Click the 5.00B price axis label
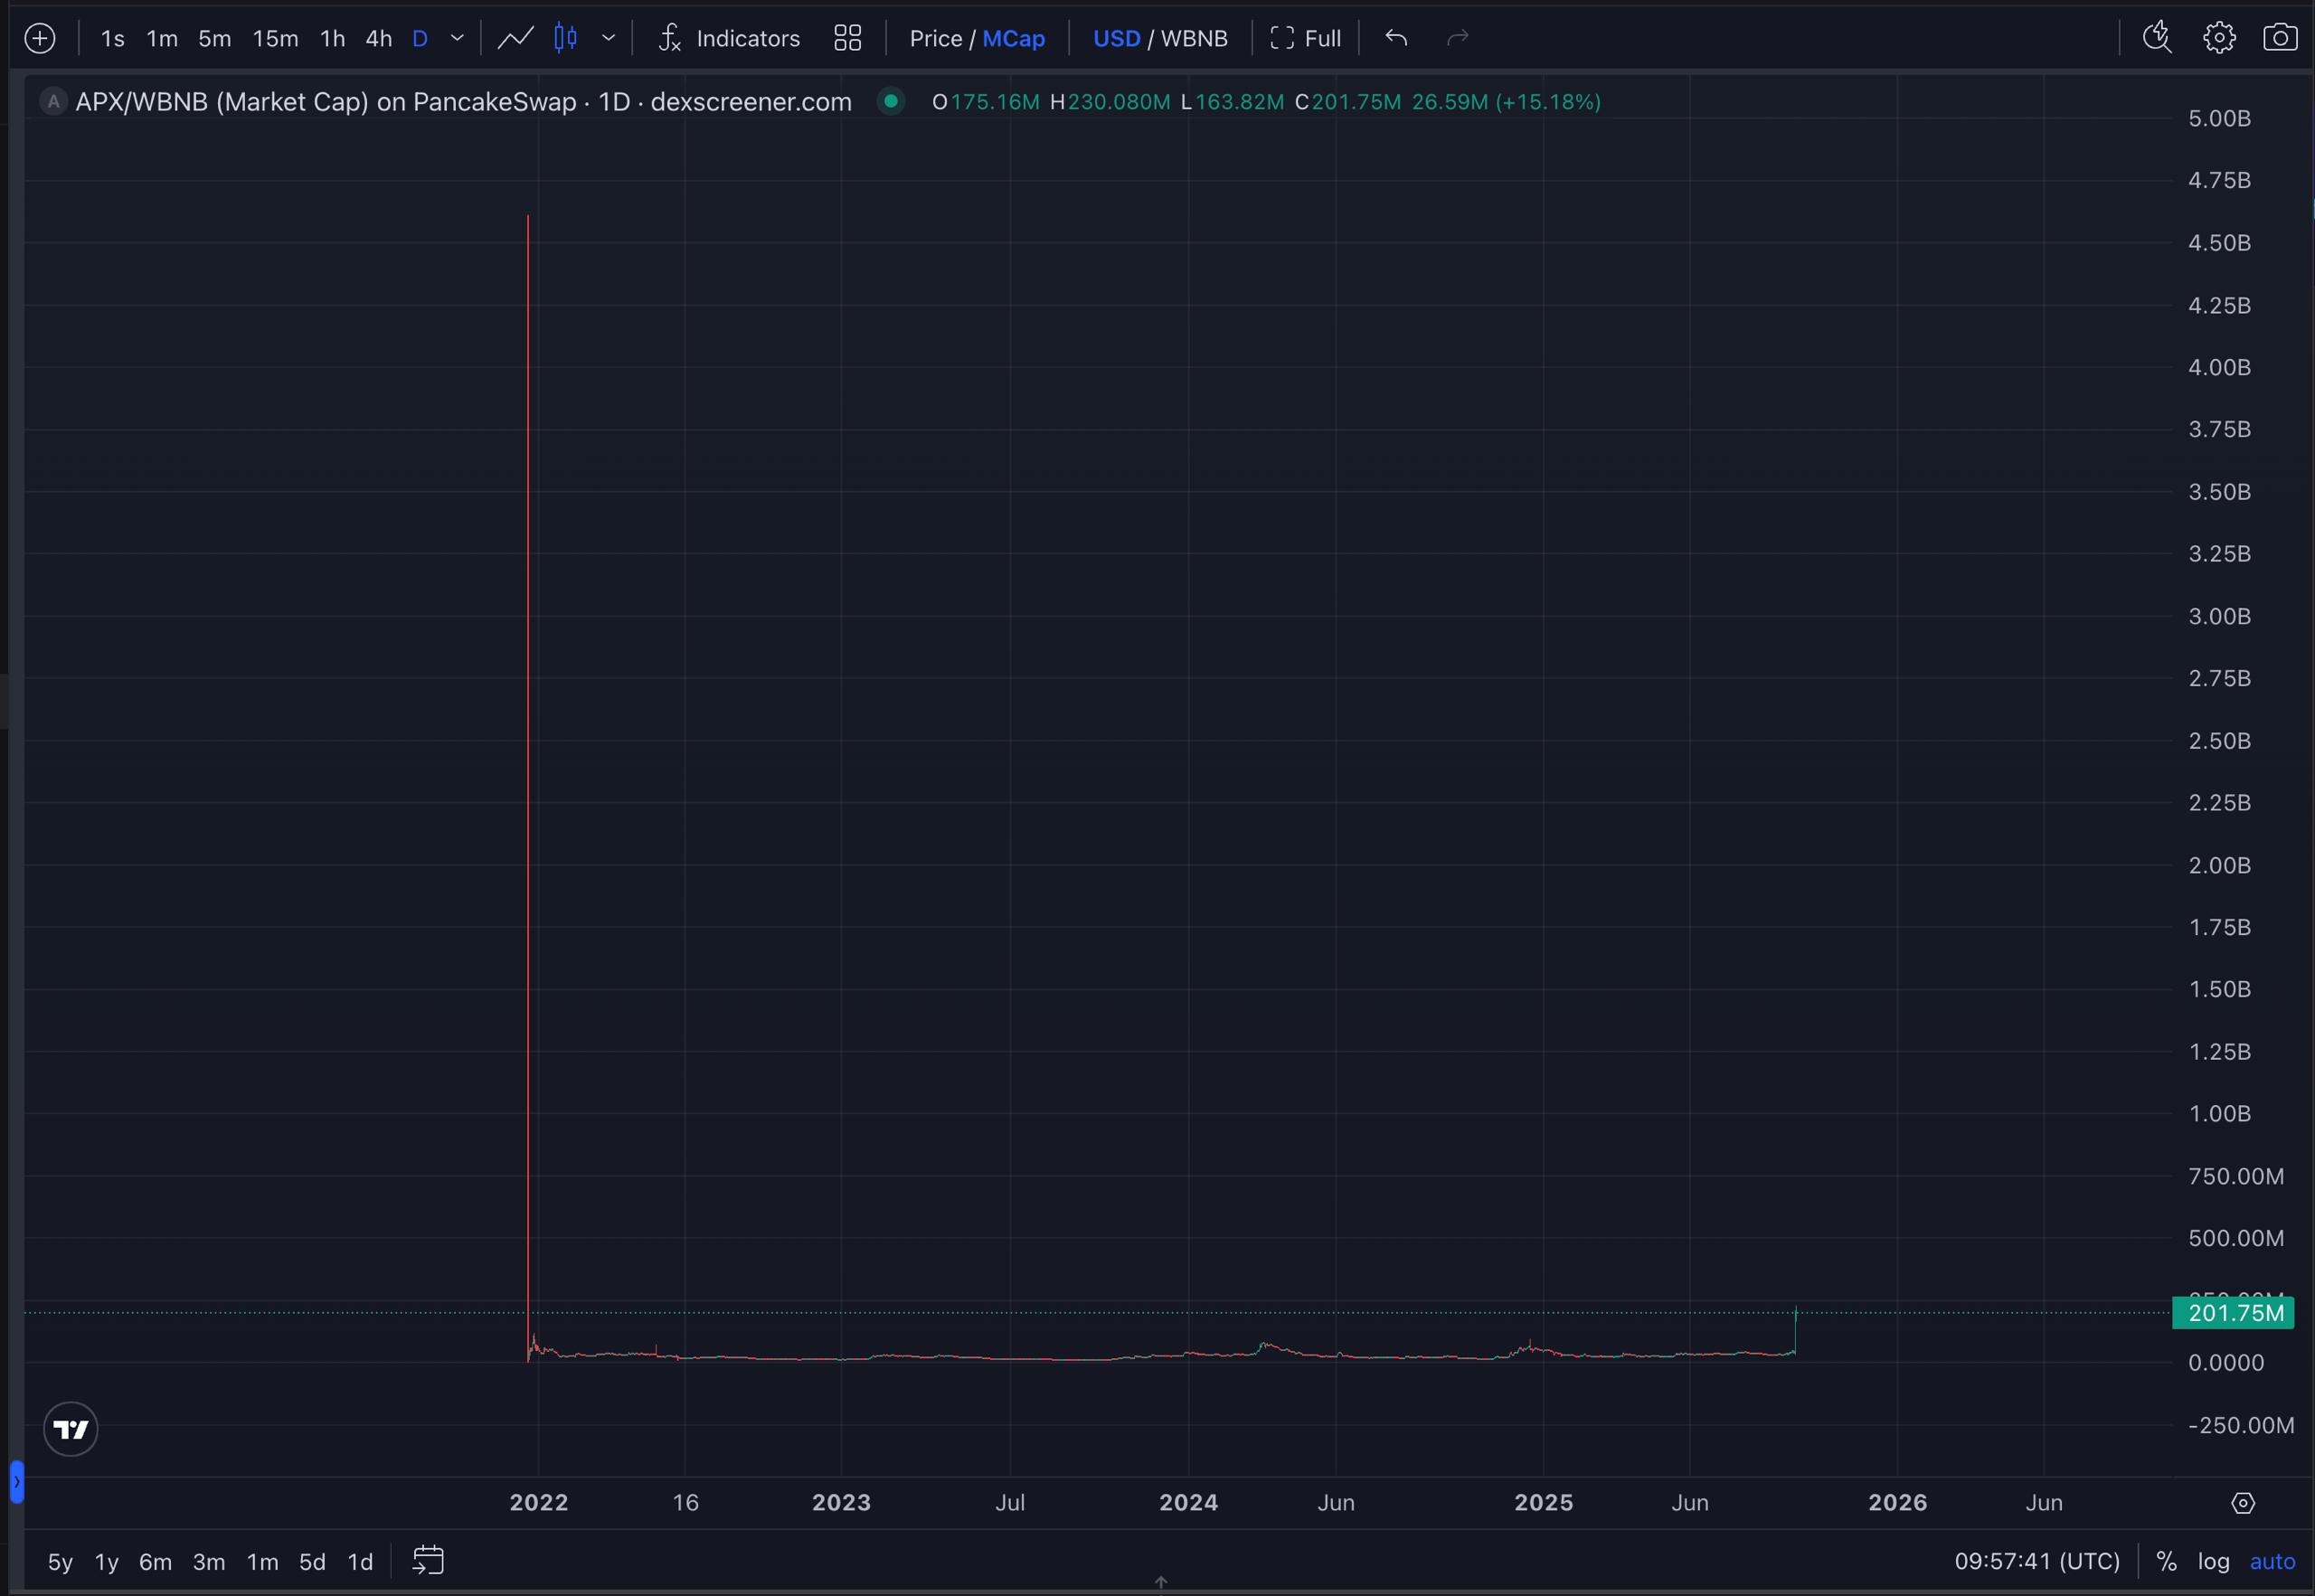The height and width of the screenshot is (1596, 2315). [x=2219, y=118]
